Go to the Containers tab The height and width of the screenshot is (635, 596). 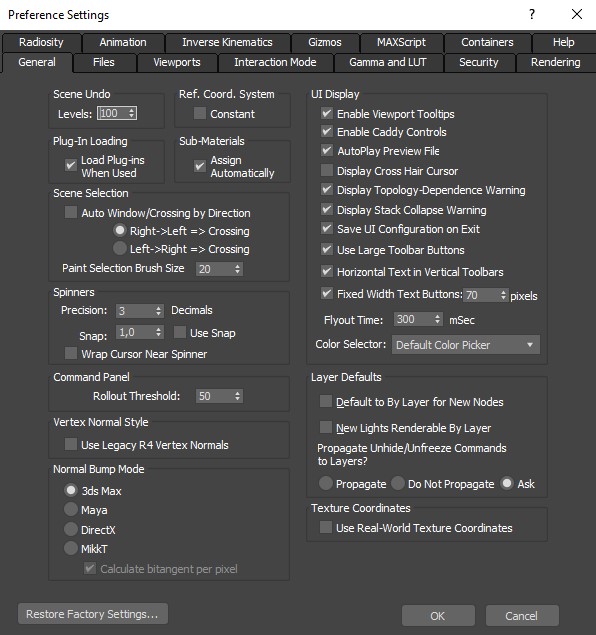point(487,42)
